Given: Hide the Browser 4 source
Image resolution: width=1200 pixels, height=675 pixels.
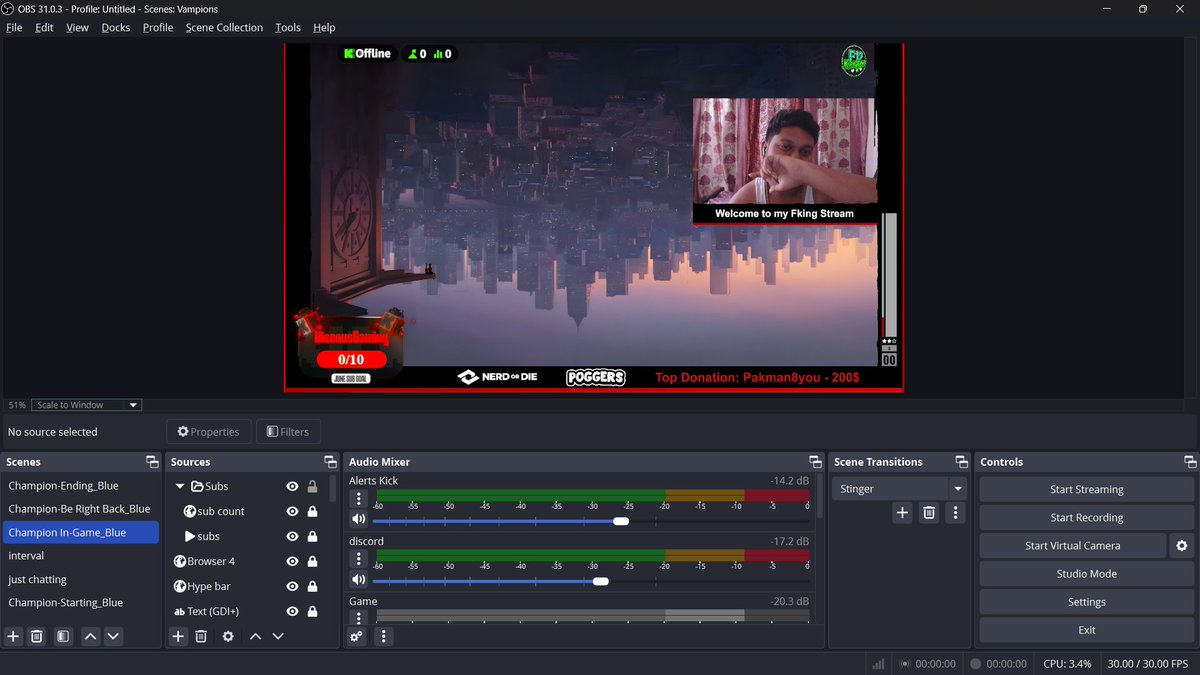Looking at the screenshot, I should pos(292,561).
